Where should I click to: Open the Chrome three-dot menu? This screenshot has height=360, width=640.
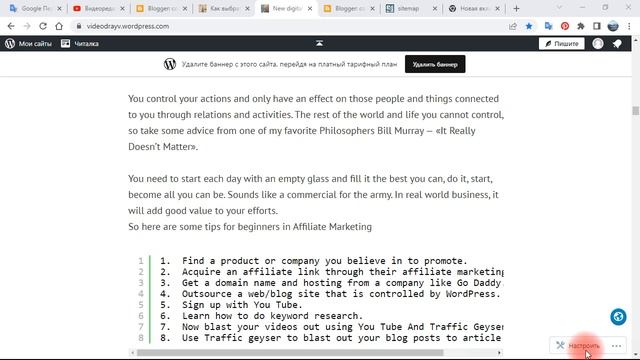(629, 26)
